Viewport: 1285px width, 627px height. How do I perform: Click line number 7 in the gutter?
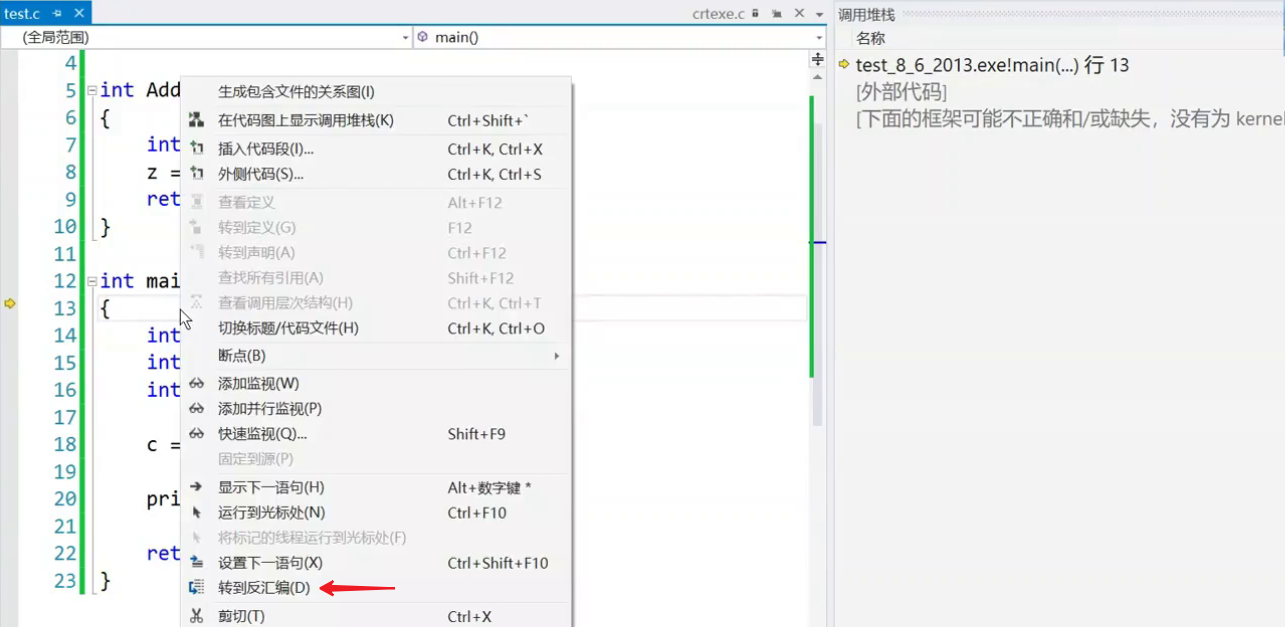click(x=70, y=145)
